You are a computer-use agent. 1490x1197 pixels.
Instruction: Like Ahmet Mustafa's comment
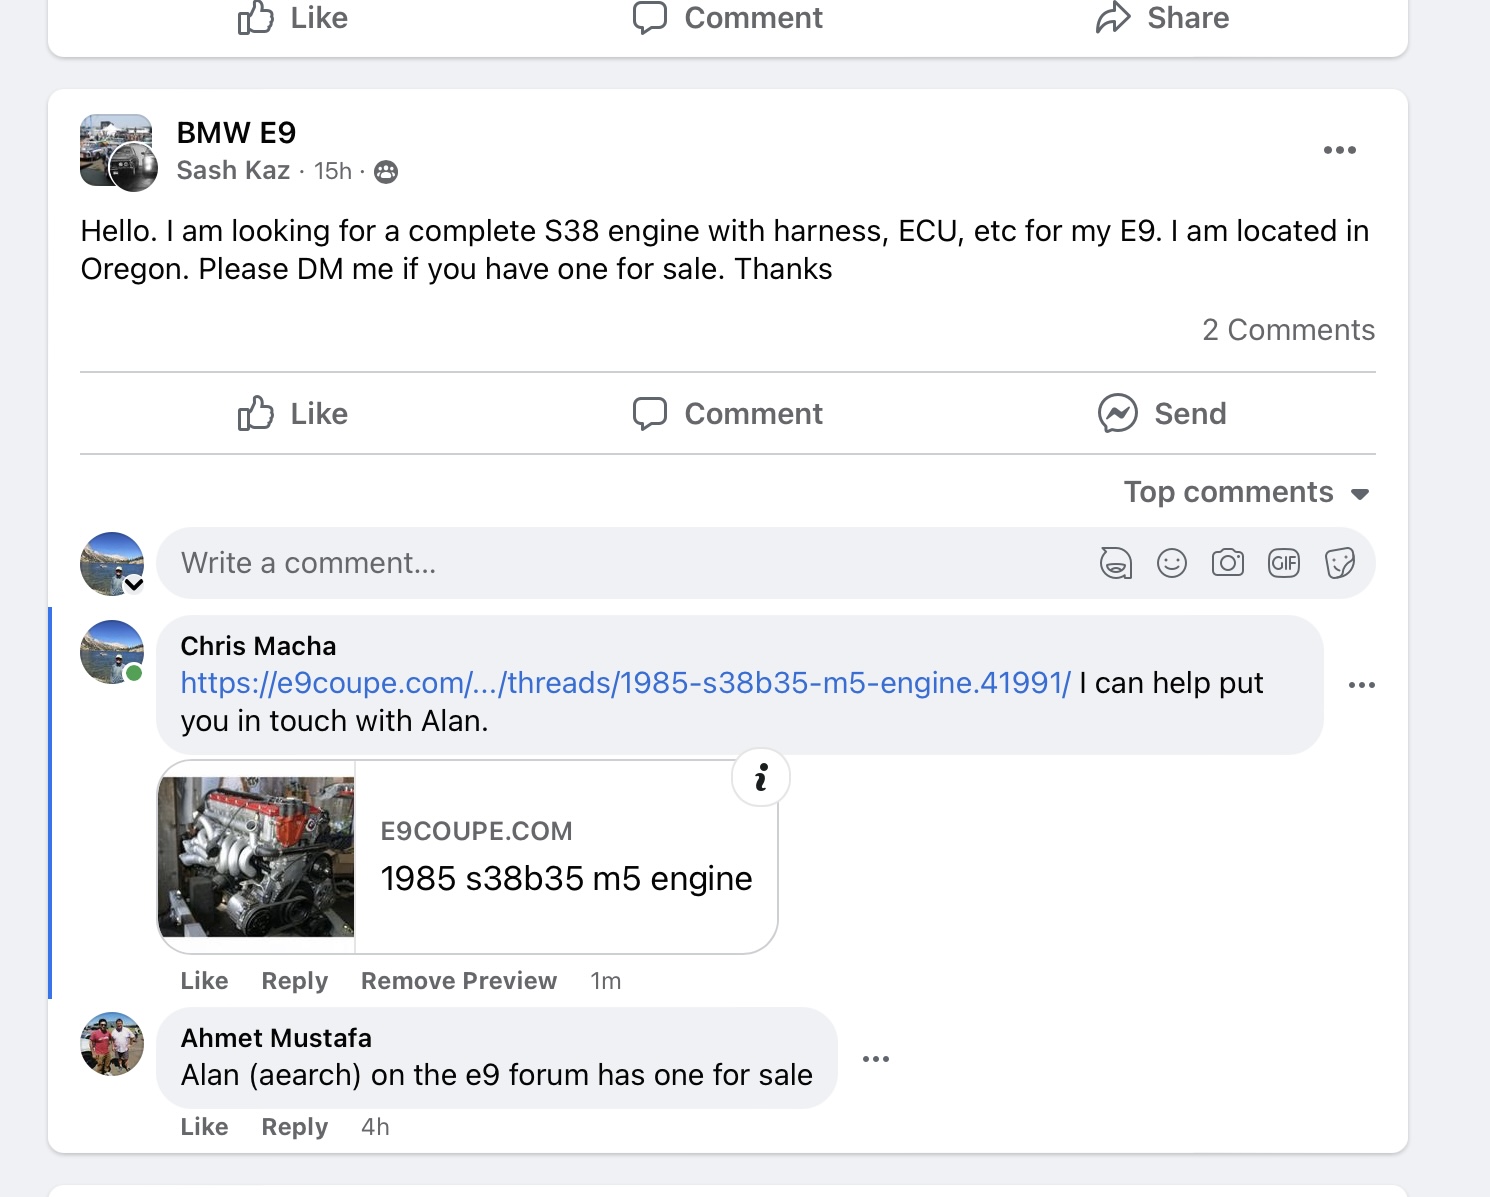204,1126
